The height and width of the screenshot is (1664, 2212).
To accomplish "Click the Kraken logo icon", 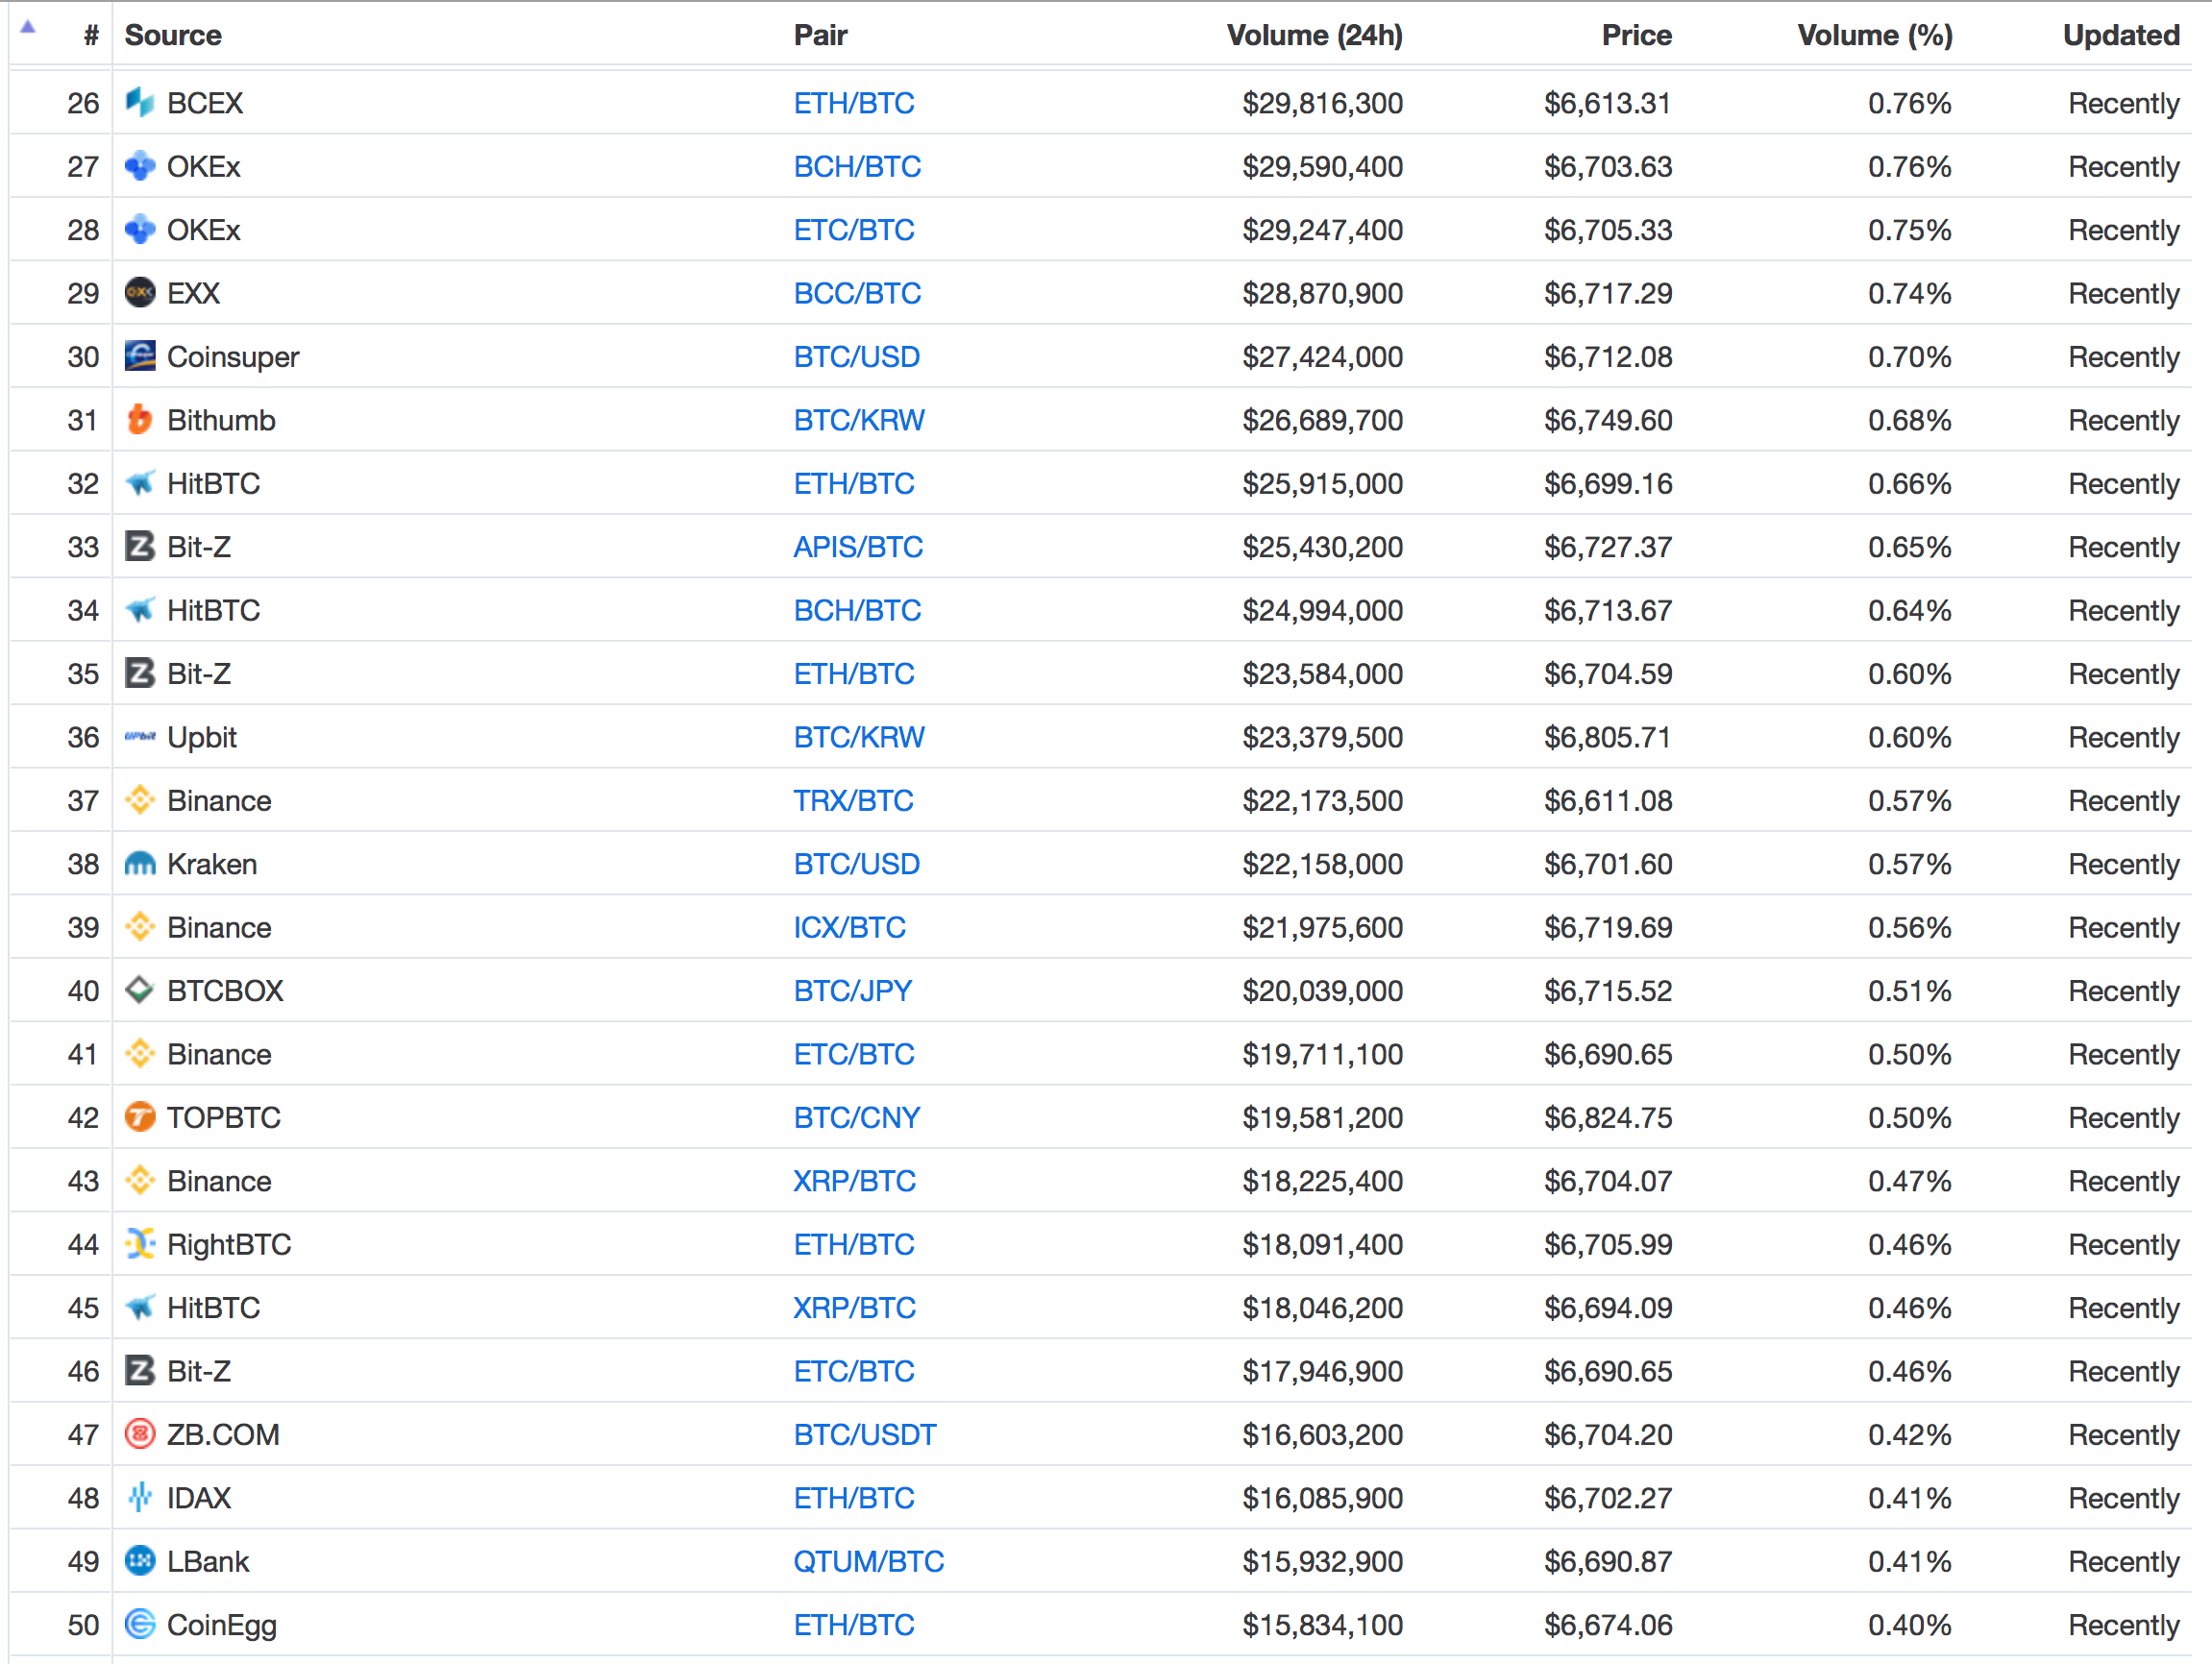I will click(140, 864).
